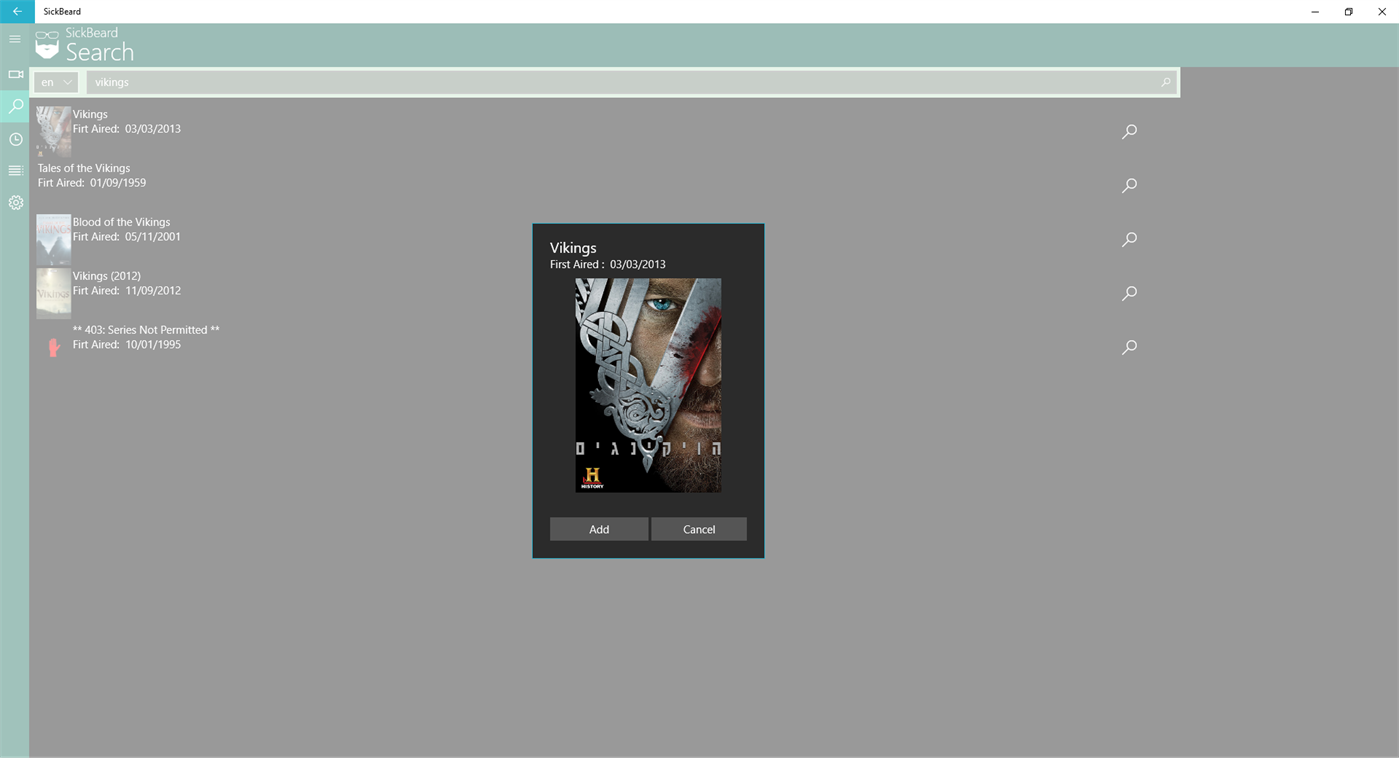Click the back arrow in title bar
Image resolution: width=1399 pixels, height=758 pixels.
(x=17, y=11)
